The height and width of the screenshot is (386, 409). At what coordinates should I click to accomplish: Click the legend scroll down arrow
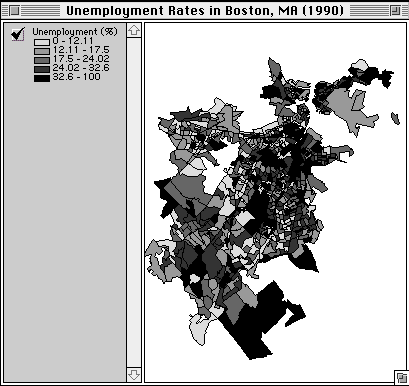click(134, 375)
